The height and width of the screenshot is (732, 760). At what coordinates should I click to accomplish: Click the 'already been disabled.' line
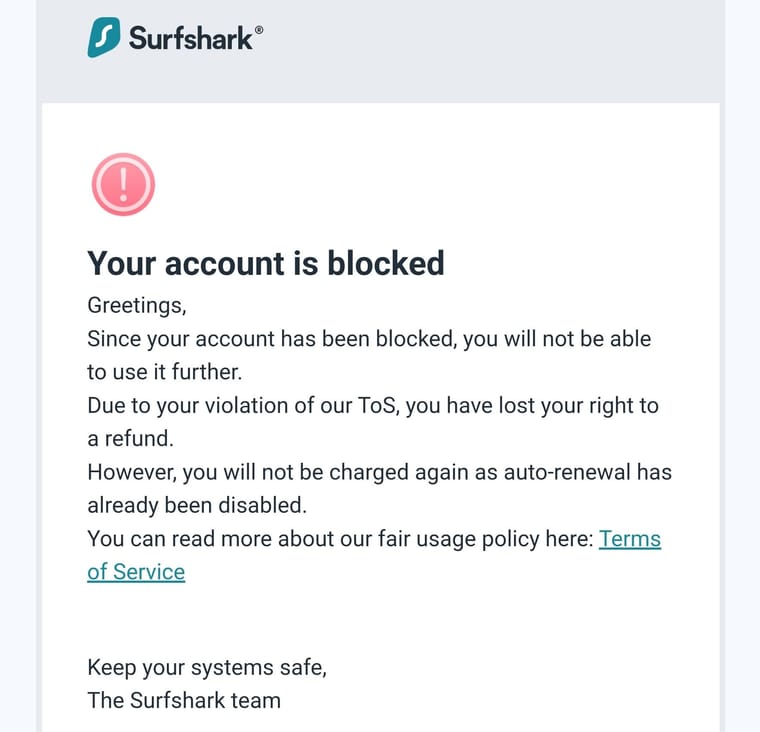click(x=197, y=505)
